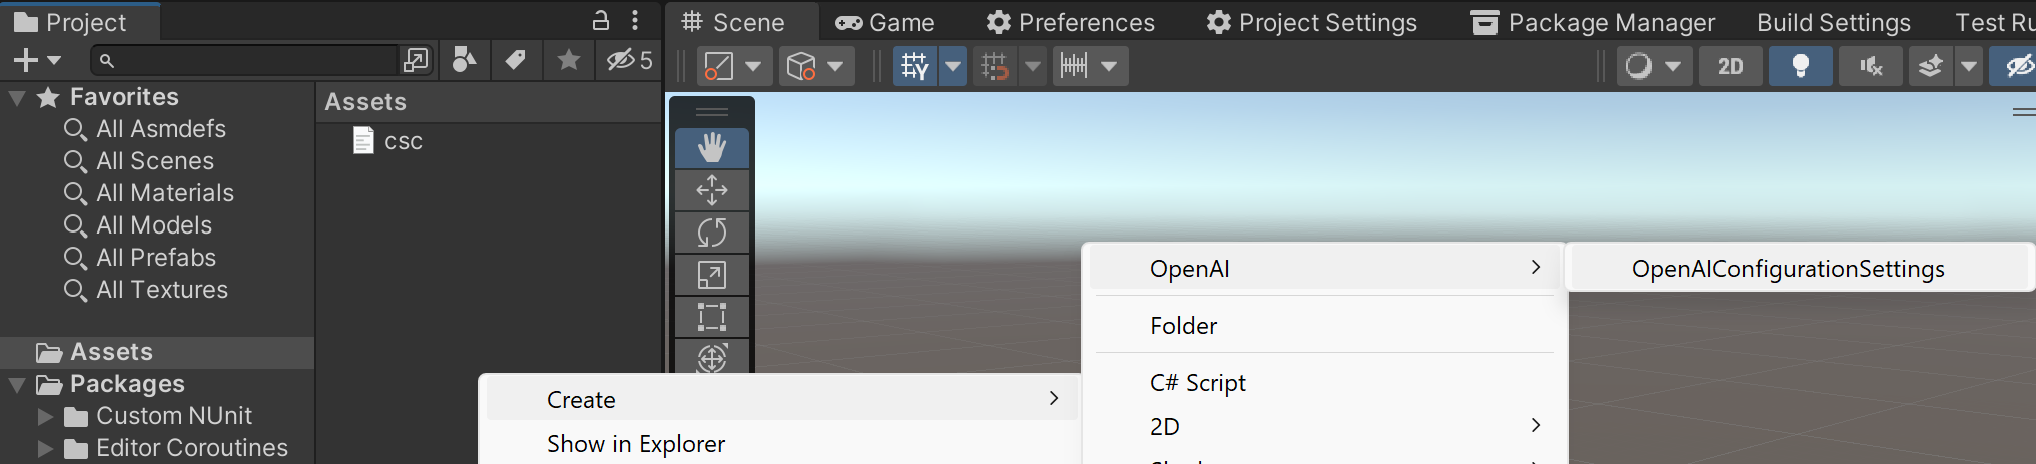Click the search by label icon
Screen dimensions: 2036x464
point(516,61)
